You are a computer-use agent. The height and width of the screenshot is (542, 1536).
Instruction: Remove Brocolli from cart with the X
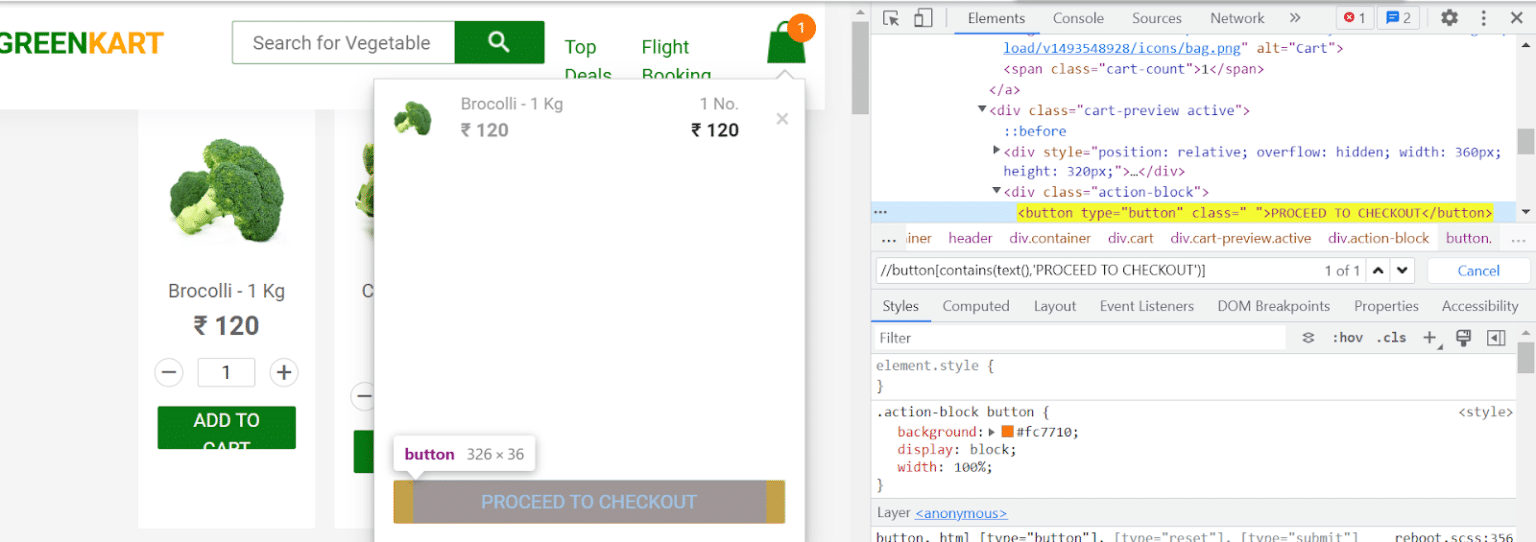pyautogui.click(x=782, y=119)
